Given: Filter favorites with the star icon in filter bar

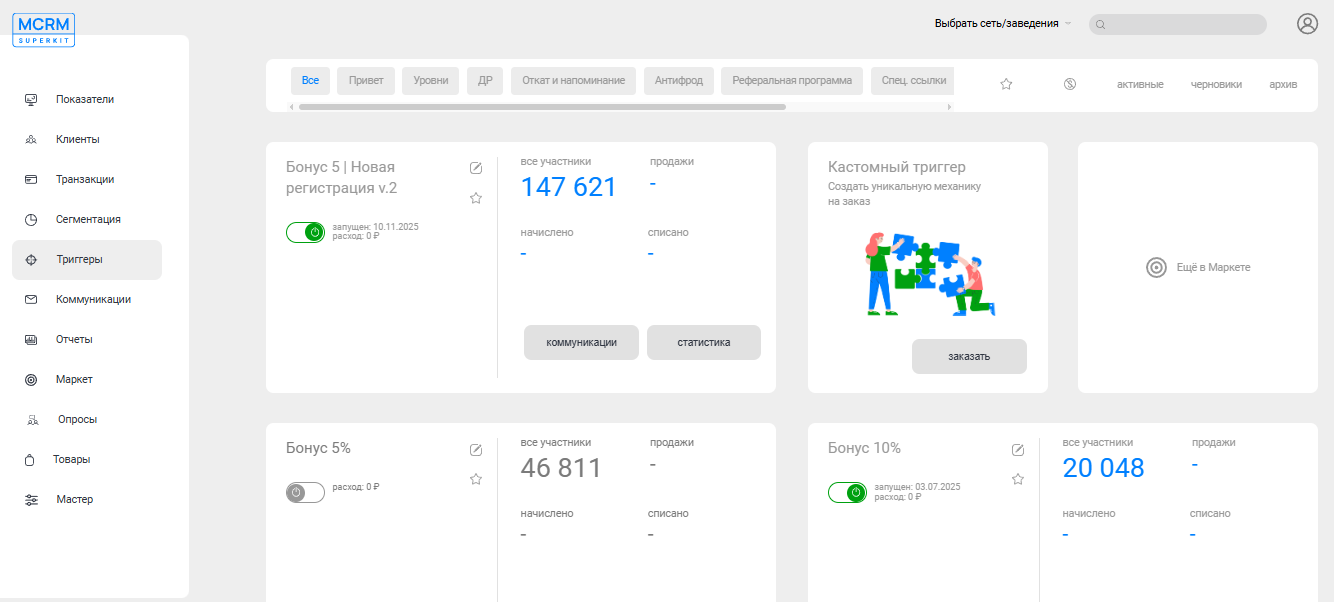Looking at the screenshot, I should point(1006,84).
